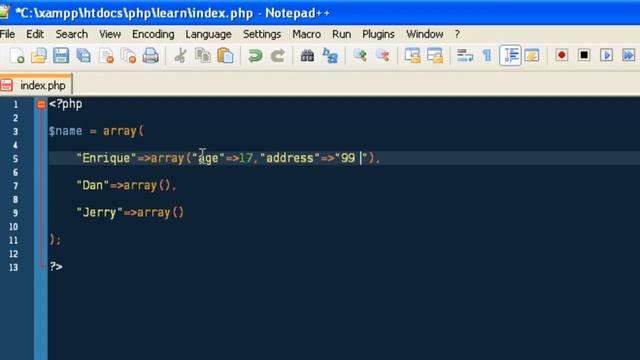The width and height of the screenshot is (640, 360).
Task: Redo action with grey arrow icon
Action: point(278,56)
